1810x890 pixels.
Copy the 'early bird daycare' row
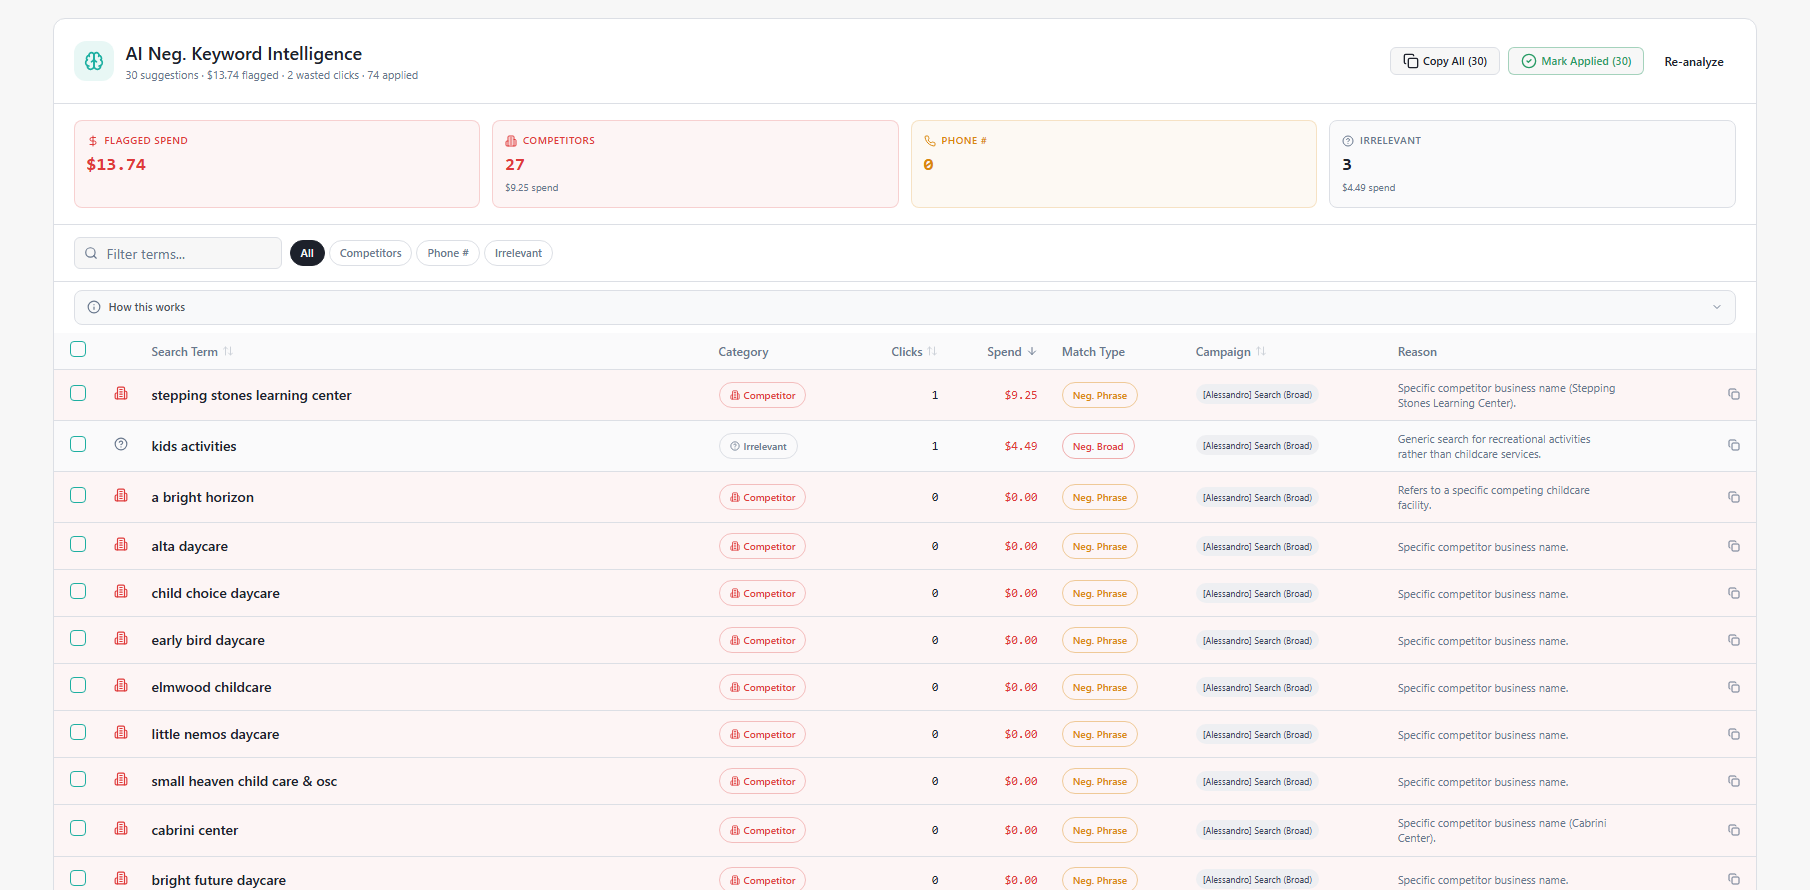1734,640
